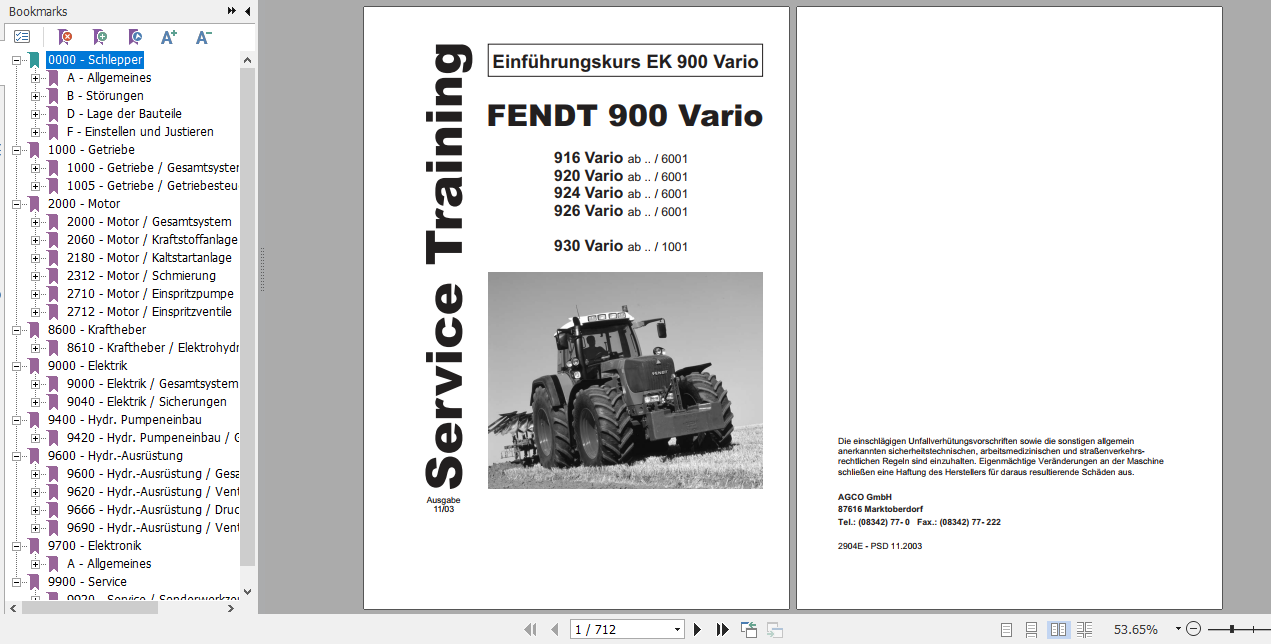
Task: Click the tractor photo on cover page
Action: (x=625, y=380)
